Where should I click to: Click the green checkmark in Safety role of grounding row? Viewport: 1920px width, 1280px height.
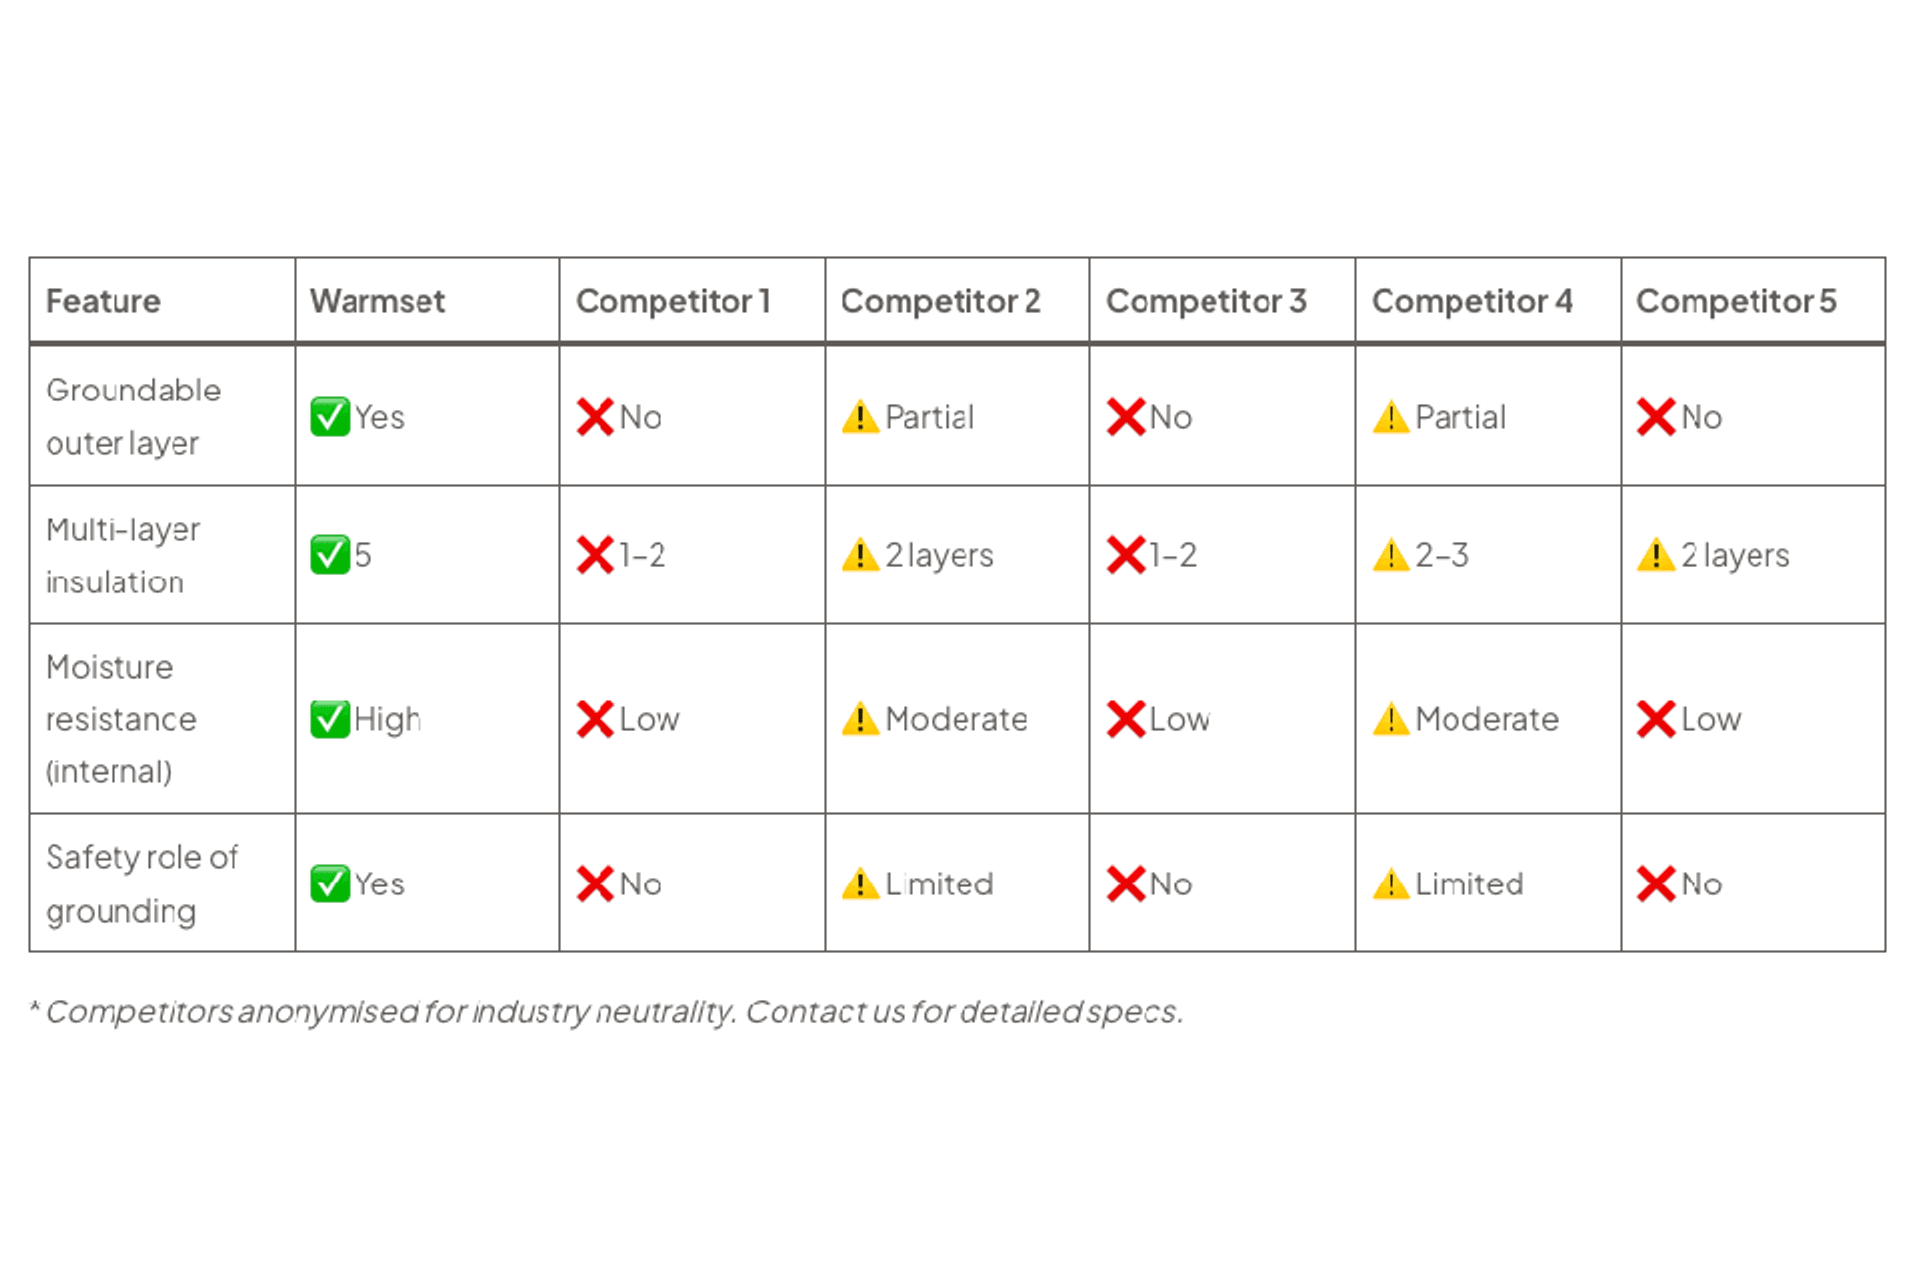coord(329,884)
